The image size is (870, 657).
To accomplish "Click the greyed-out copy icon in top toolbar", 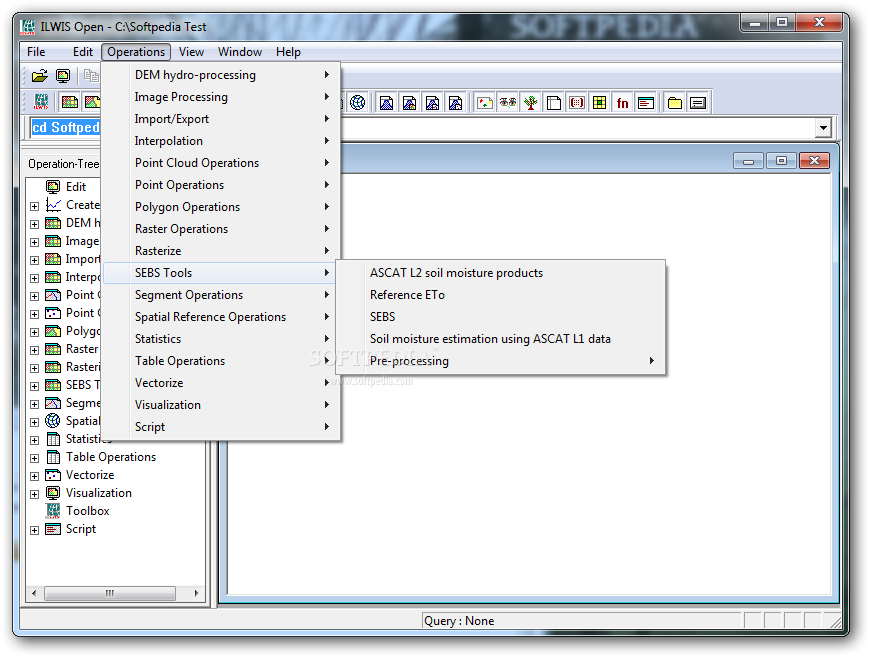I will pos(90,75).
